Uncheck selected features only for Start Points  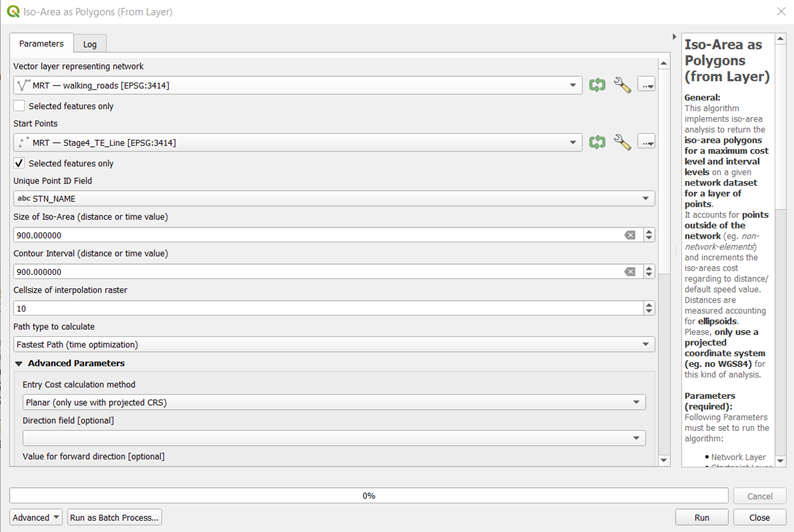(20, 163)
